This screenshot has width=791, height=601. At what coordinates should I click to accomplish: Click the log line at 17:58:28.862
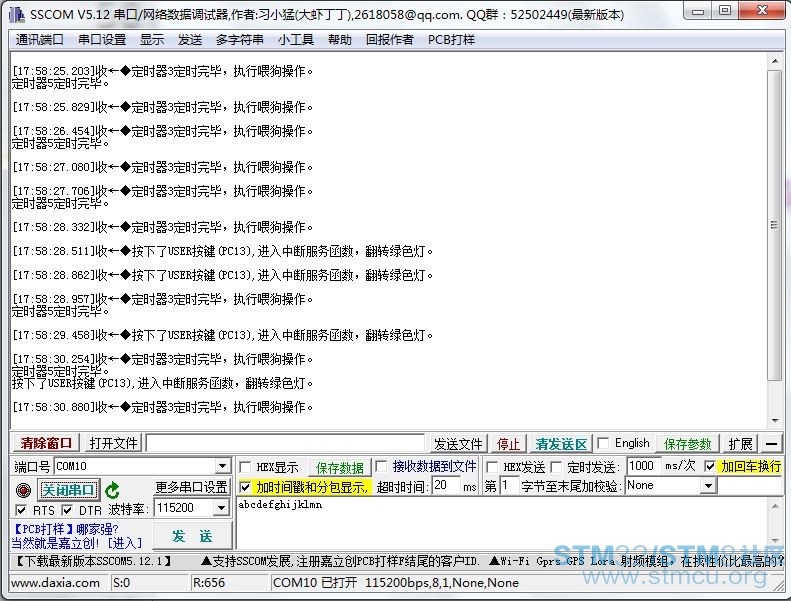(x=222, y=275)
